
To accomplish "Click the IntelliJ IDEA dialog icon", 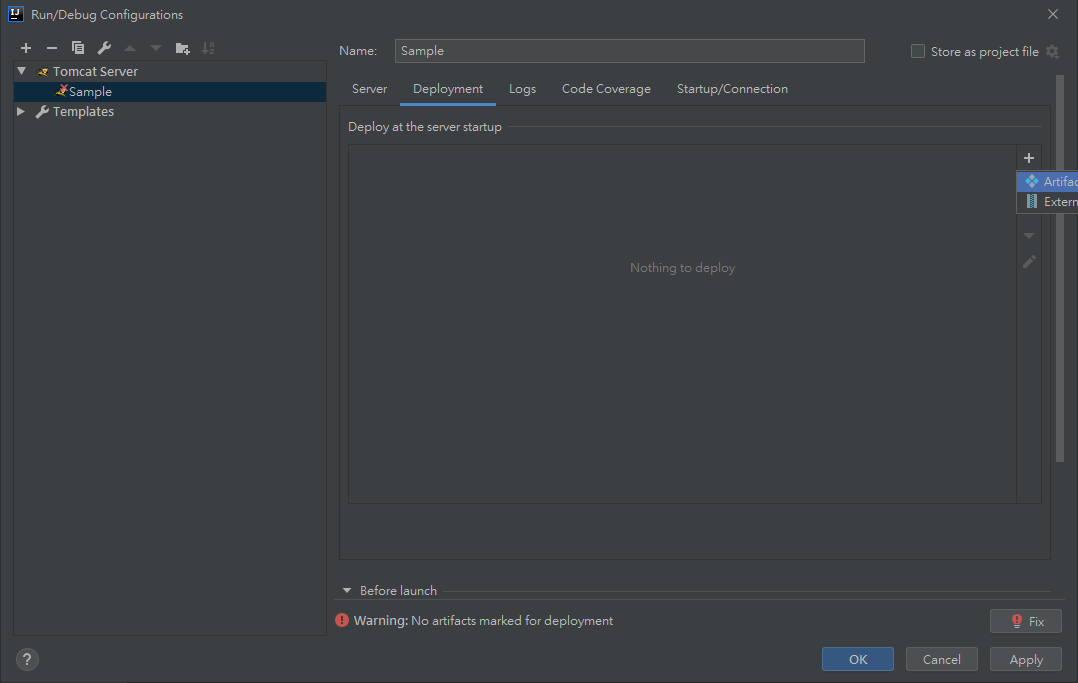I will click(15, 14).
